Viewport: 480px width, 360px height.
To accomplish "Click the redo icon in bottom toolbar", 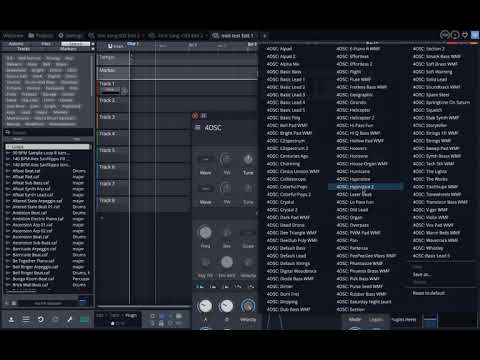I will [x=55, y=319].
